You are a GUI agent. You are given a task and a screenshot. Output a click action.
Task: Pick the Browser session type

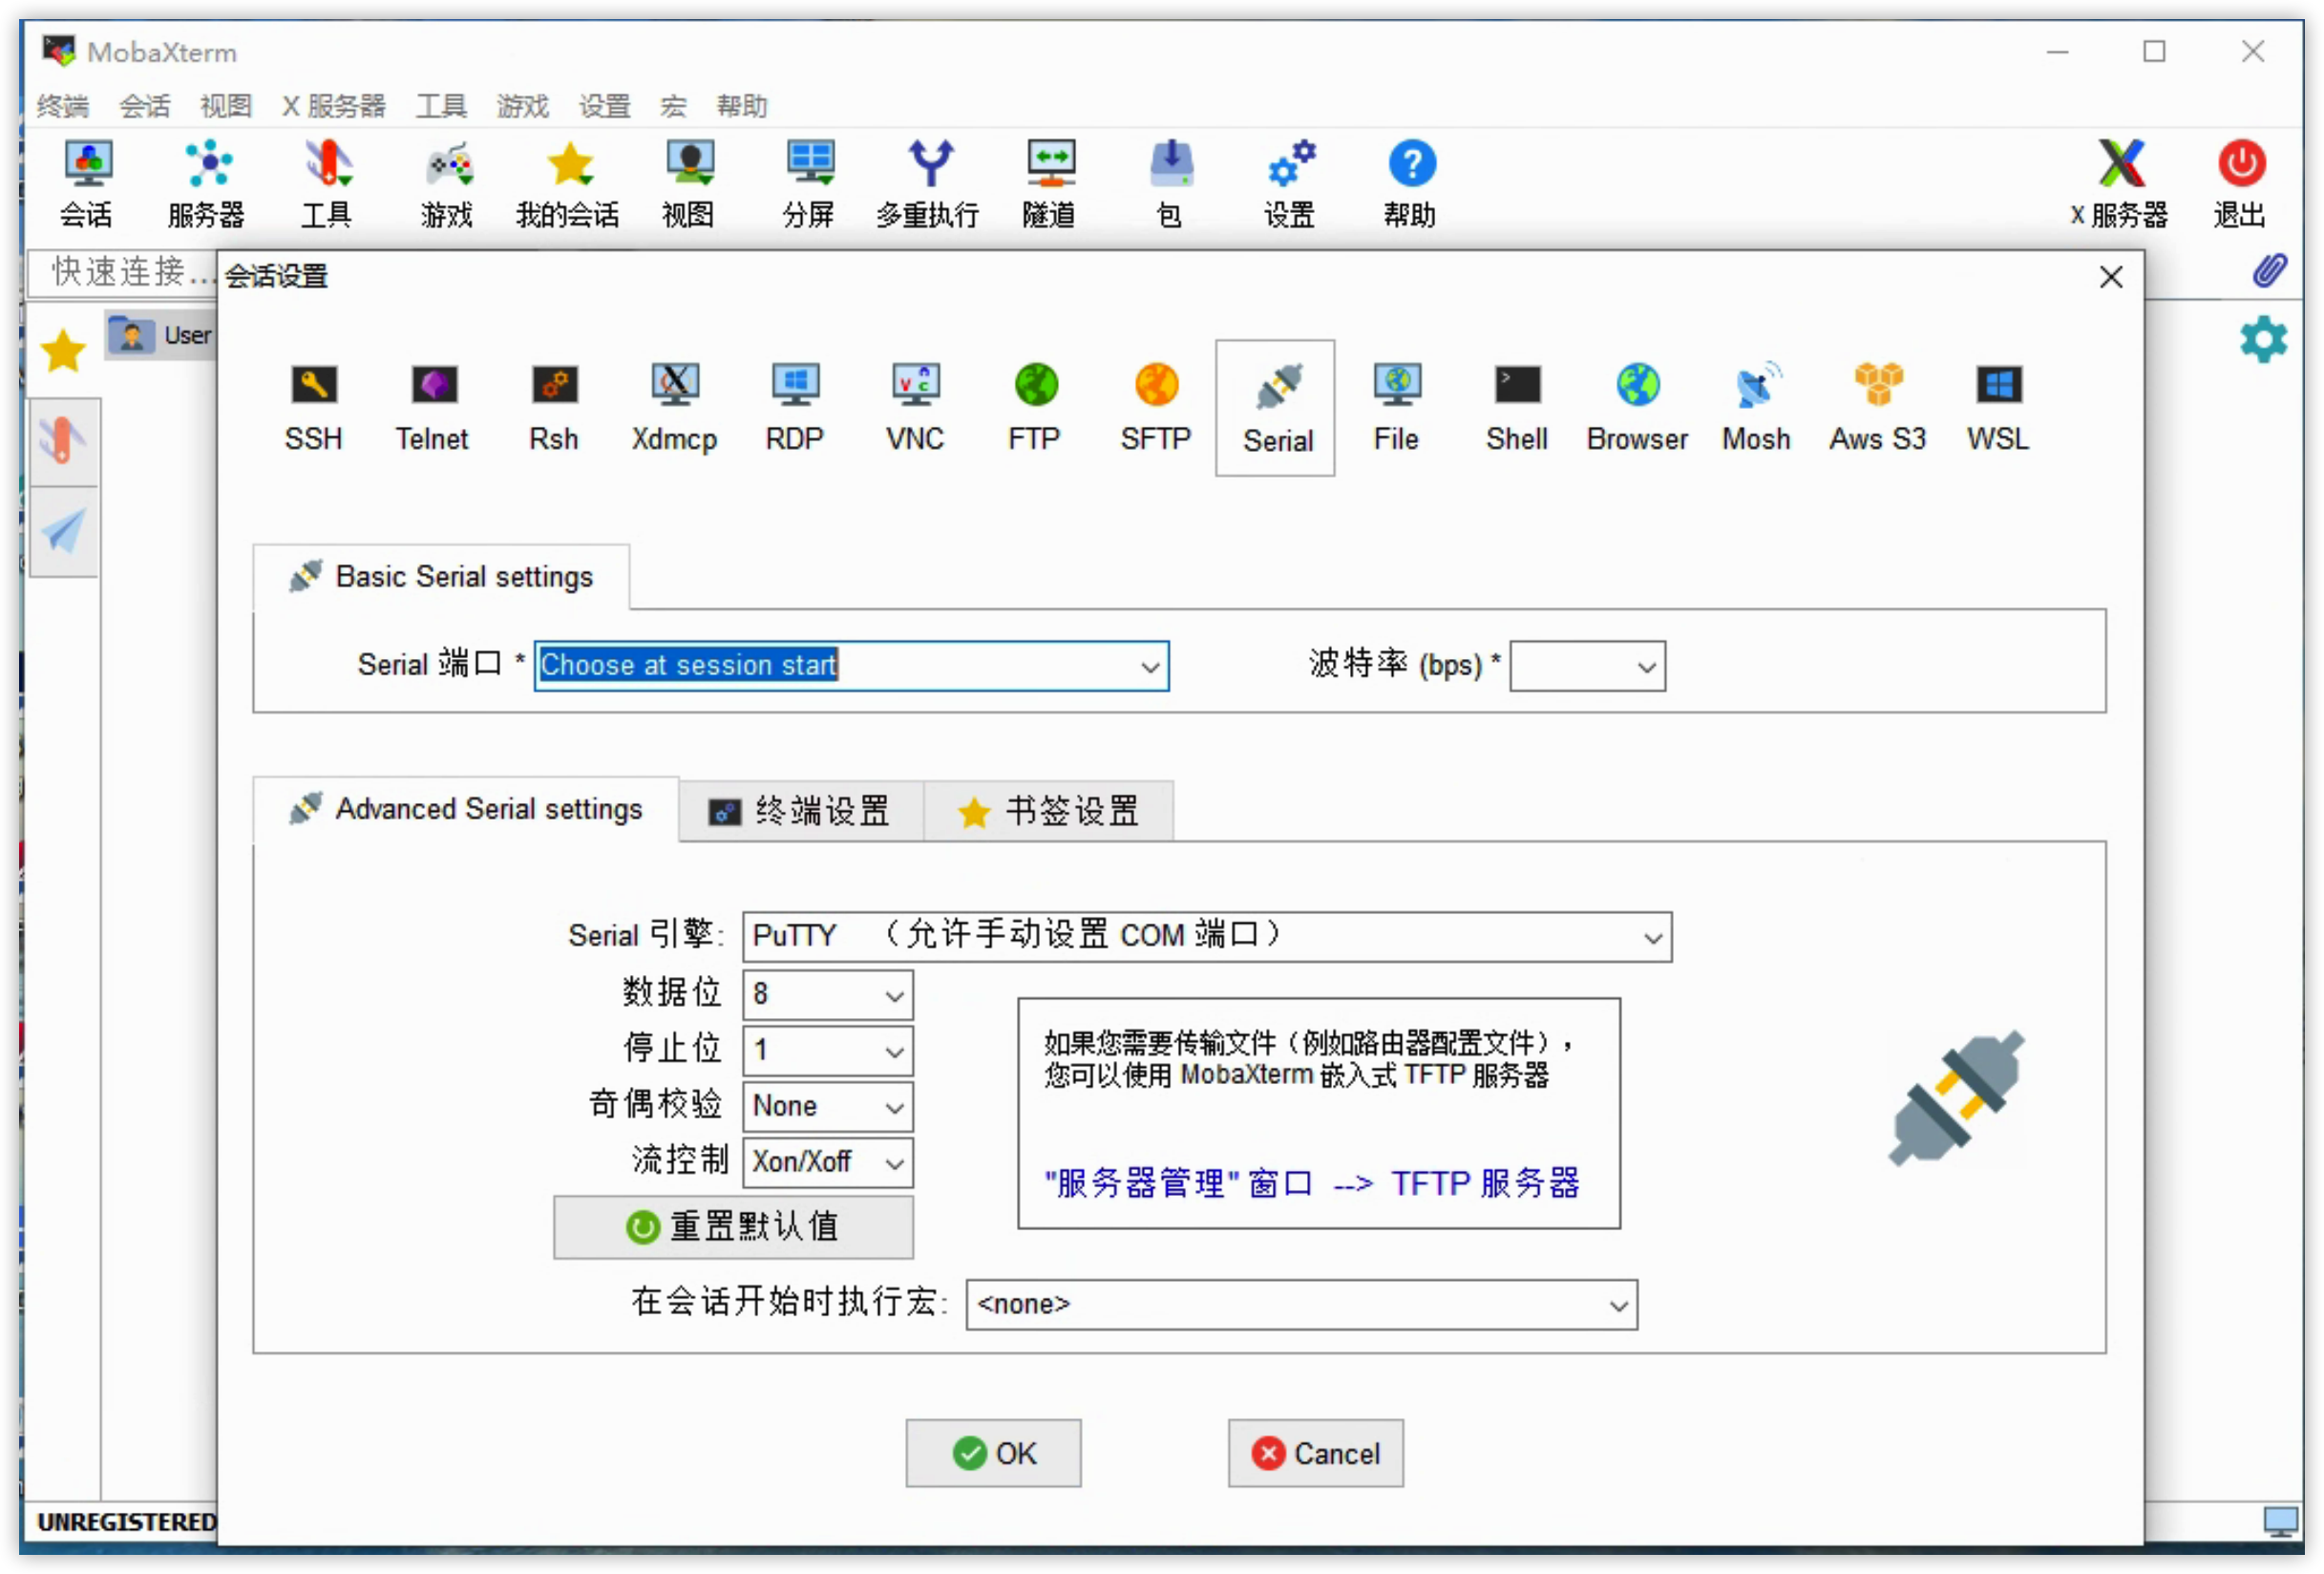point(1637,408)
